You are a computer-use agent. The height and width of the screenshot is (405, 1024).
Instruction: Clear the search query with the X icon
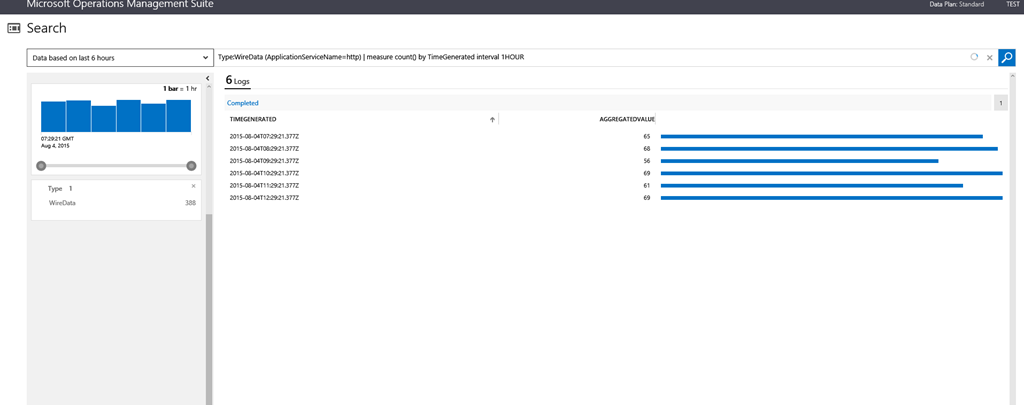pyautogui.click(x=989, y=58)
